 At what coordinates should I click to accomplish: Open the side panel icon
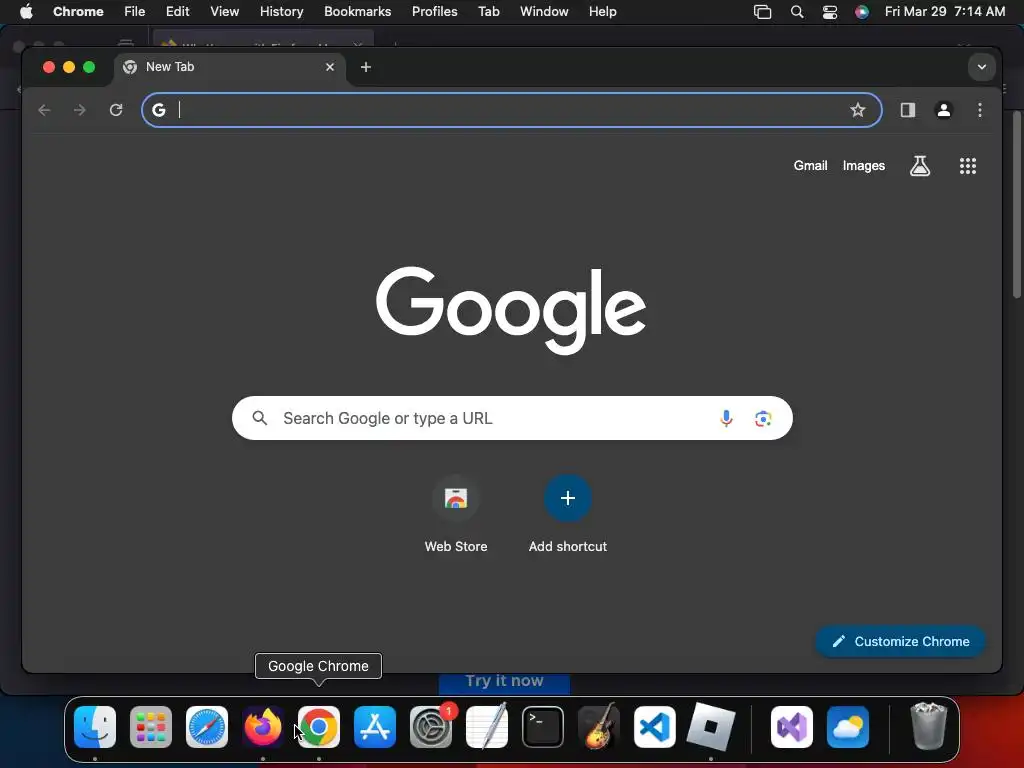click(x=908, y=110)
